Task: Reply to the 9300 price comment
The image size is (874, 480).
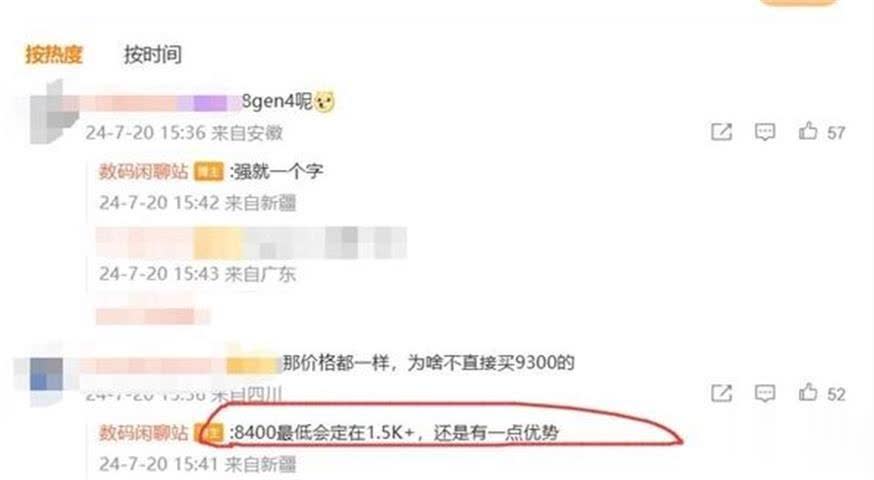Action: point(765,394)
